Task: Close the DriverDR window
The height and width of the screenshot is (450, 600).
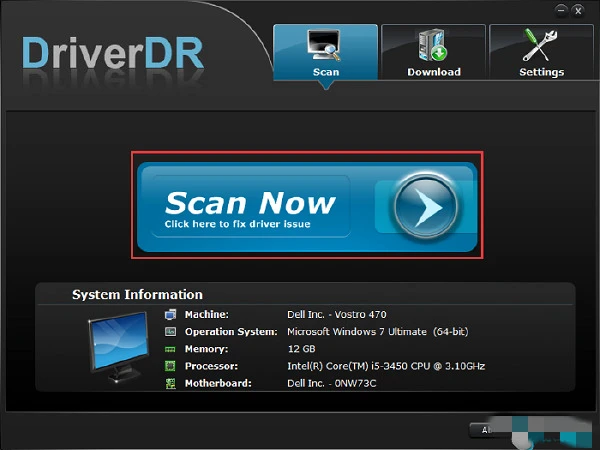Action: (x=579, y=8)
